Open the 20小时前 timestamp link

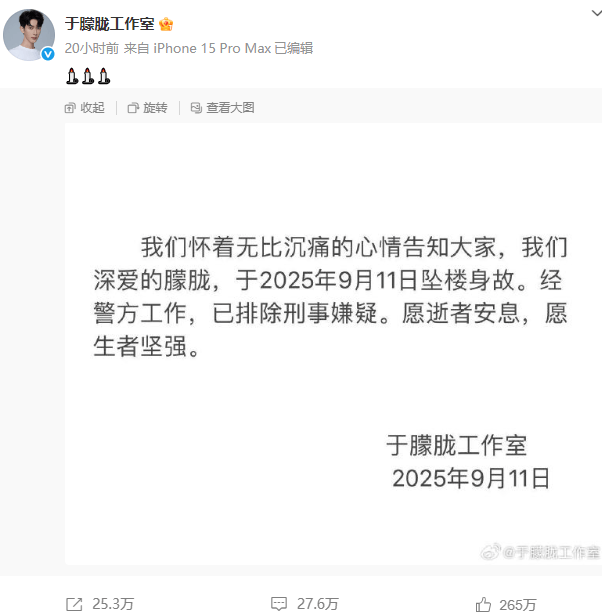(x=92, y=48)
